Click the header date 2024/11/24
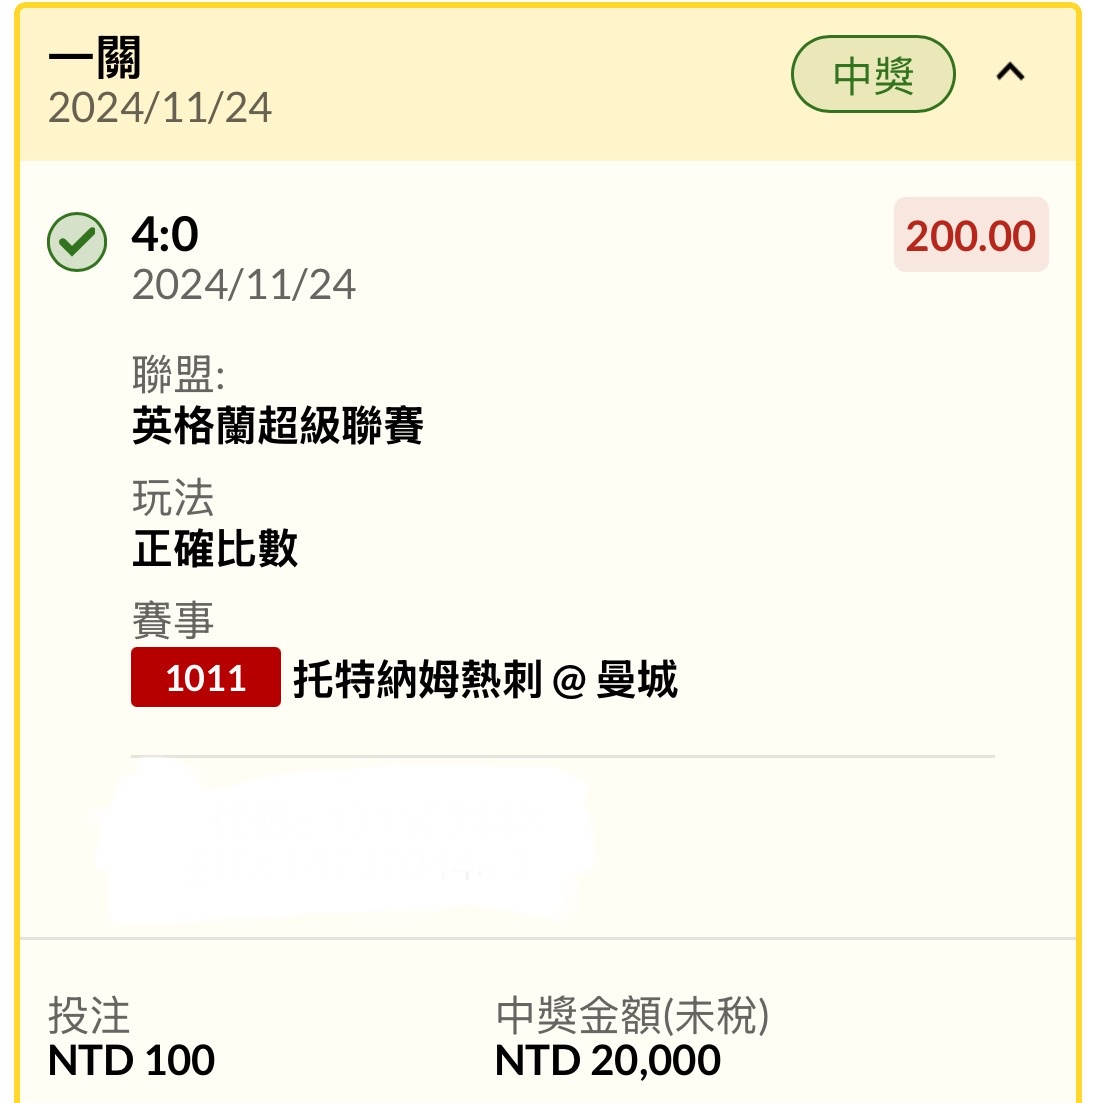This screenshot has width=1116, height=1103. click(x=160, y=108)
